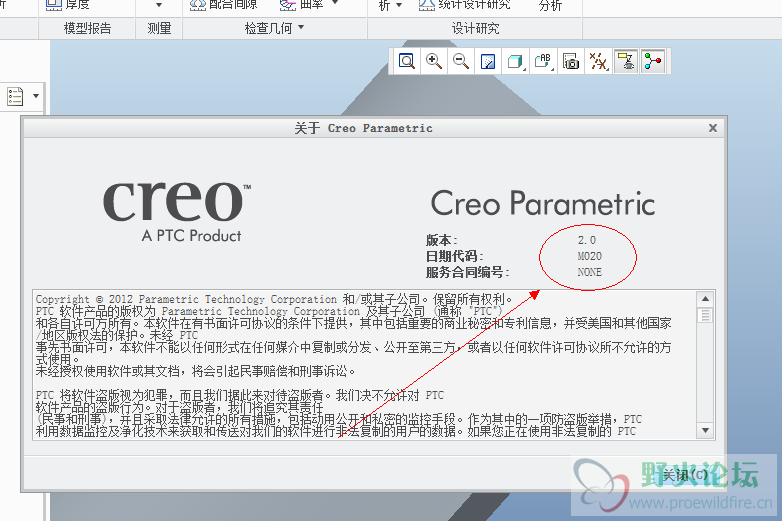This screenshot has width=782, height=521.
Task: Click the 分析 ribbon item
Action: (550, 5)
